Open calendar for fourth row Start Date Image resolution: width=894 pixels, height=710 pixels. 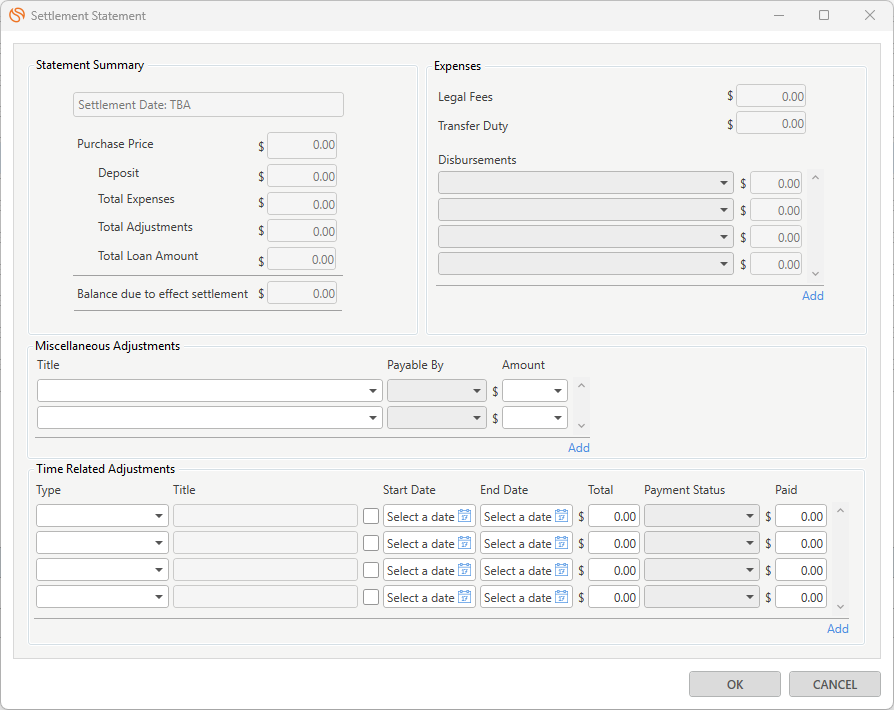click(x=465, y=597)
